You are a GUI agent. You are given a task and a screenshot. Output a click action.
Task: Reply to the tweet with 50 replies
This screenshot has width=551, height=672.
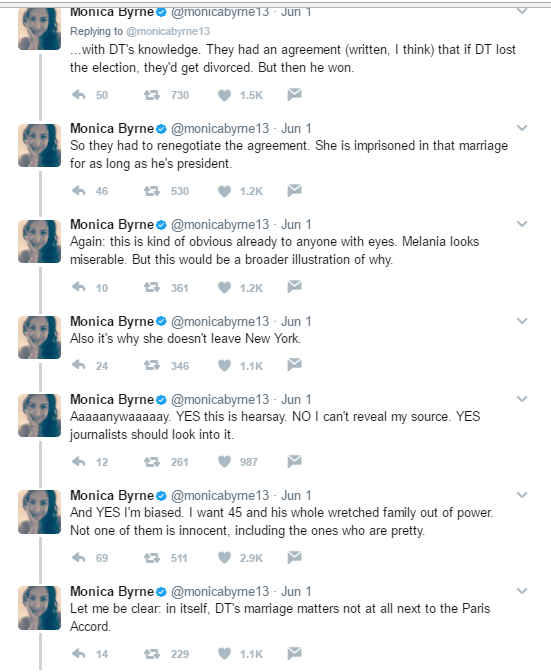(x=78, y=94)
